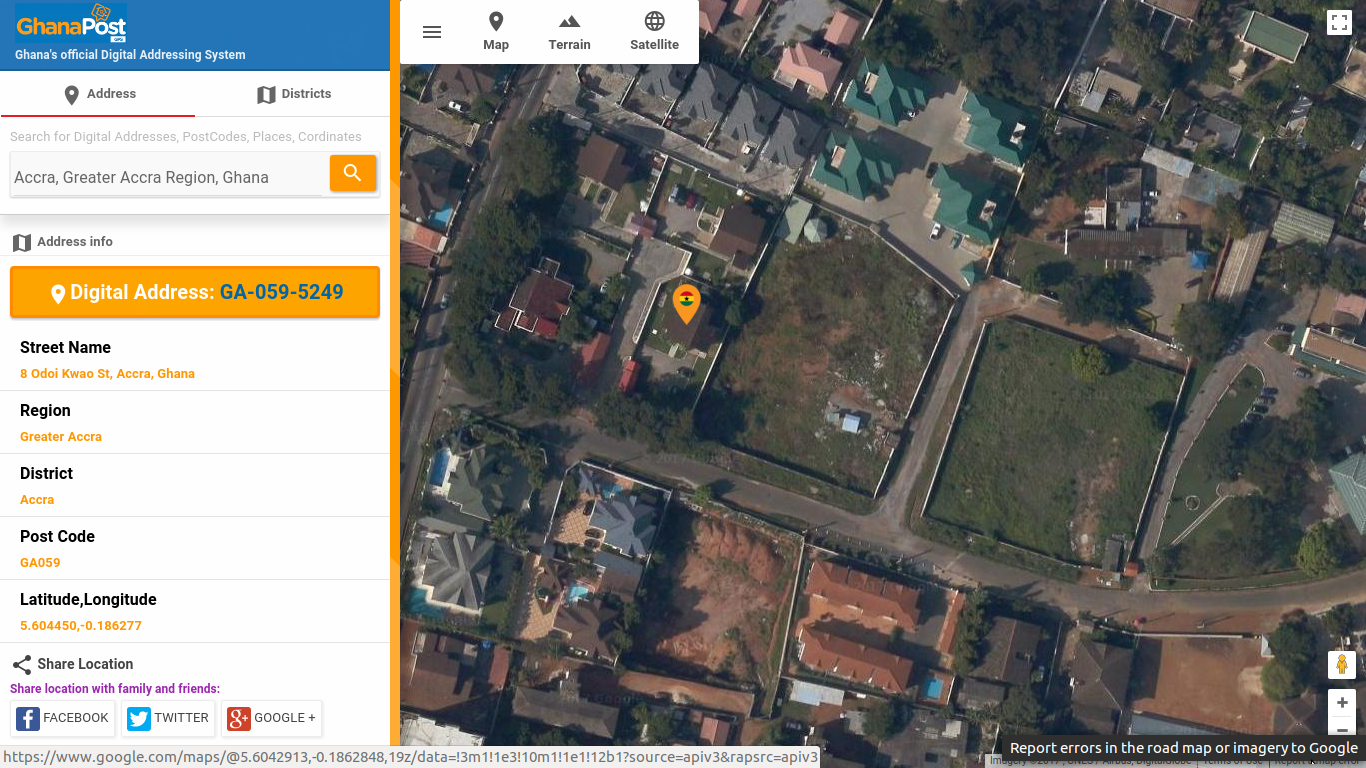Zoom in on the map
This screenshot has width=1366, height=768.
pyautogui.click(x=1341, y=702)
